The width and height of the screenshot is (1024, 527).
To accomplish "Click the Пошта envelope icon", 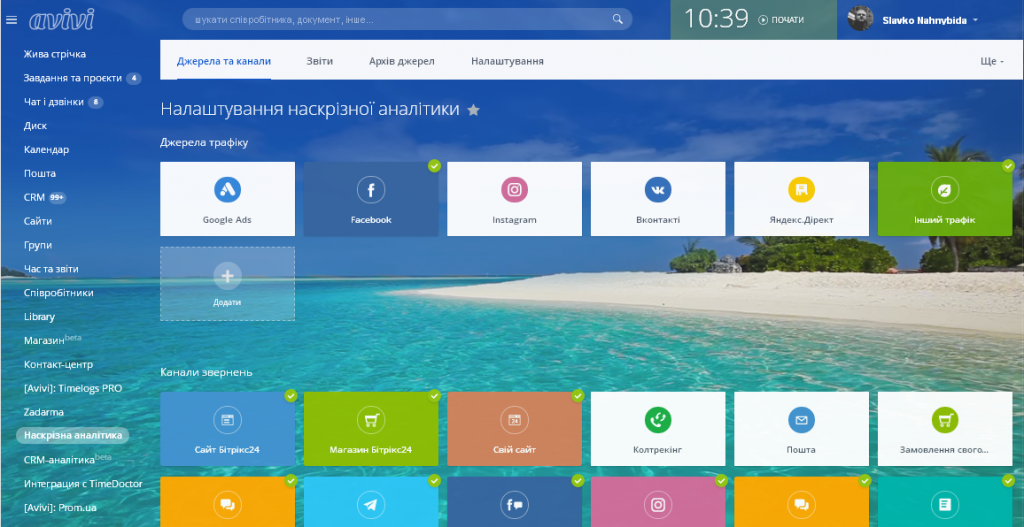I will [x=801, y=420].
